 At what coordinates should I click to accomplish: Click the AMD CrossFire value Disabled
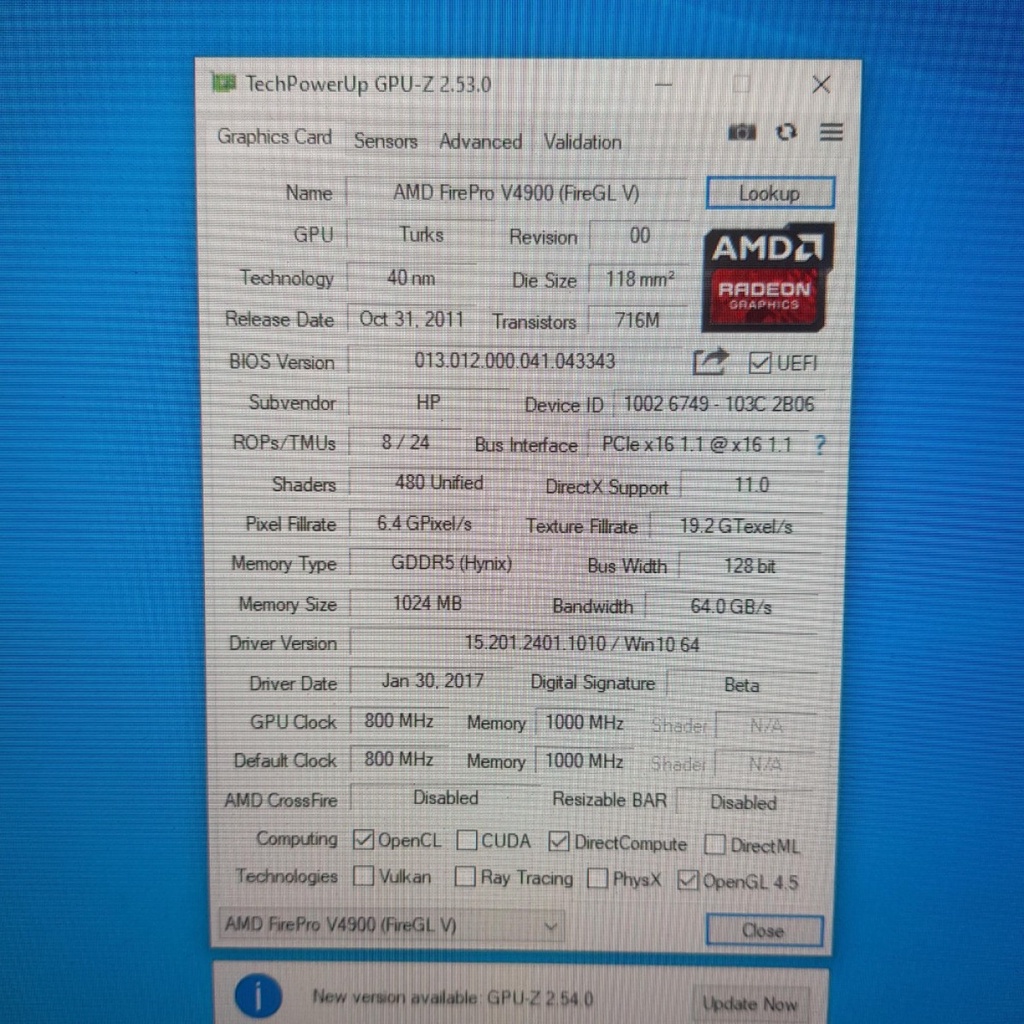tap(445, 798)
